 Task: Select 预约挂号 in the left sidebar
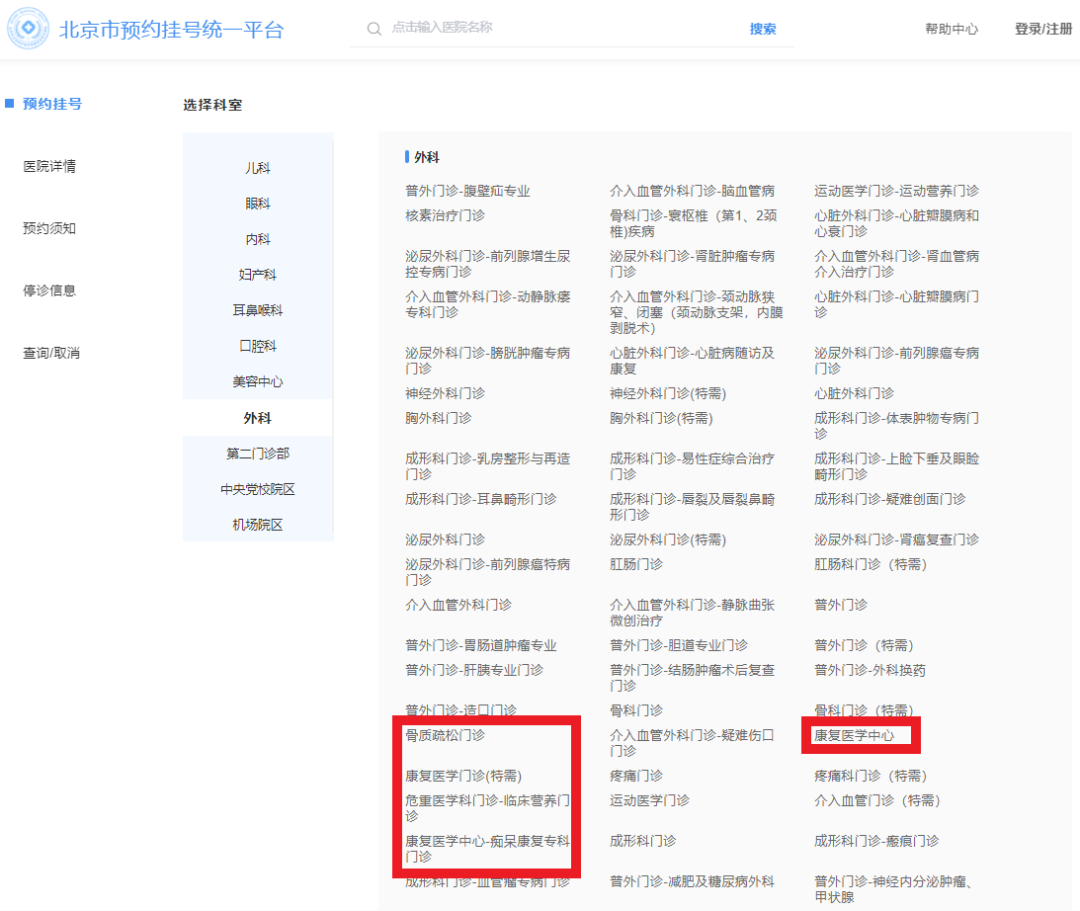pos(52,104)
